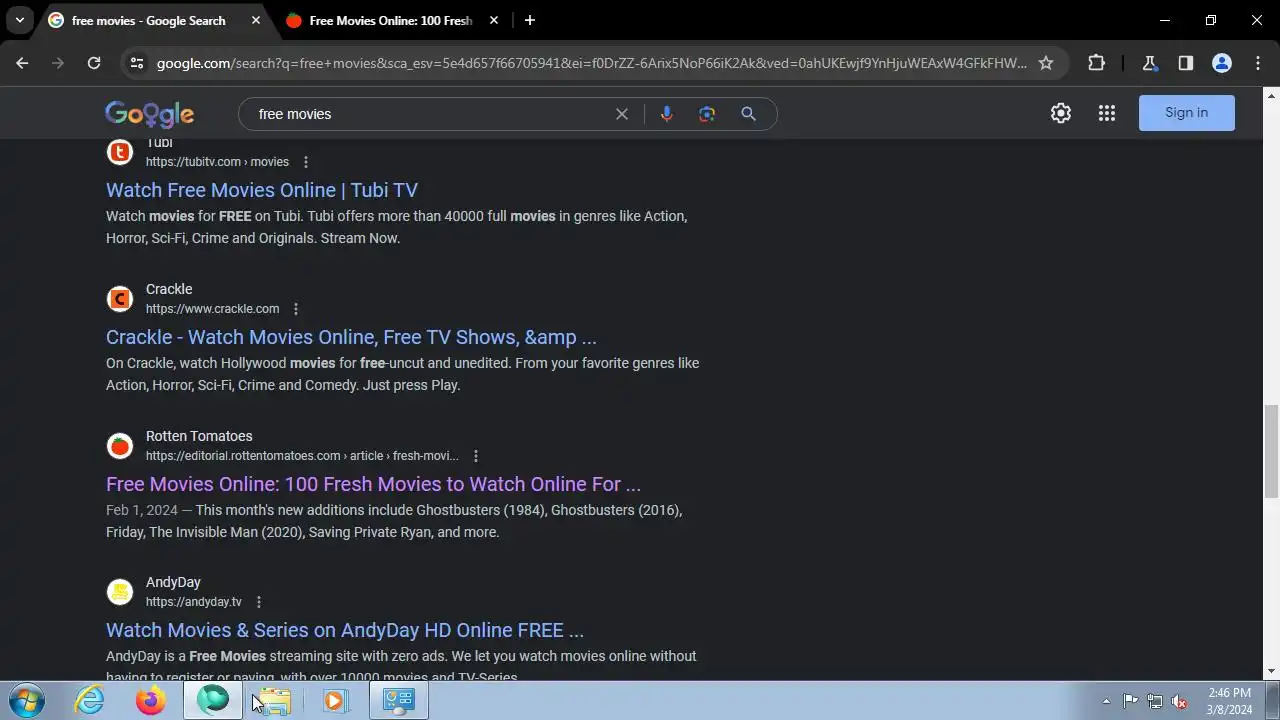Open Google quick settings gear
The image size is (1280, 720).
point(1061,113)
